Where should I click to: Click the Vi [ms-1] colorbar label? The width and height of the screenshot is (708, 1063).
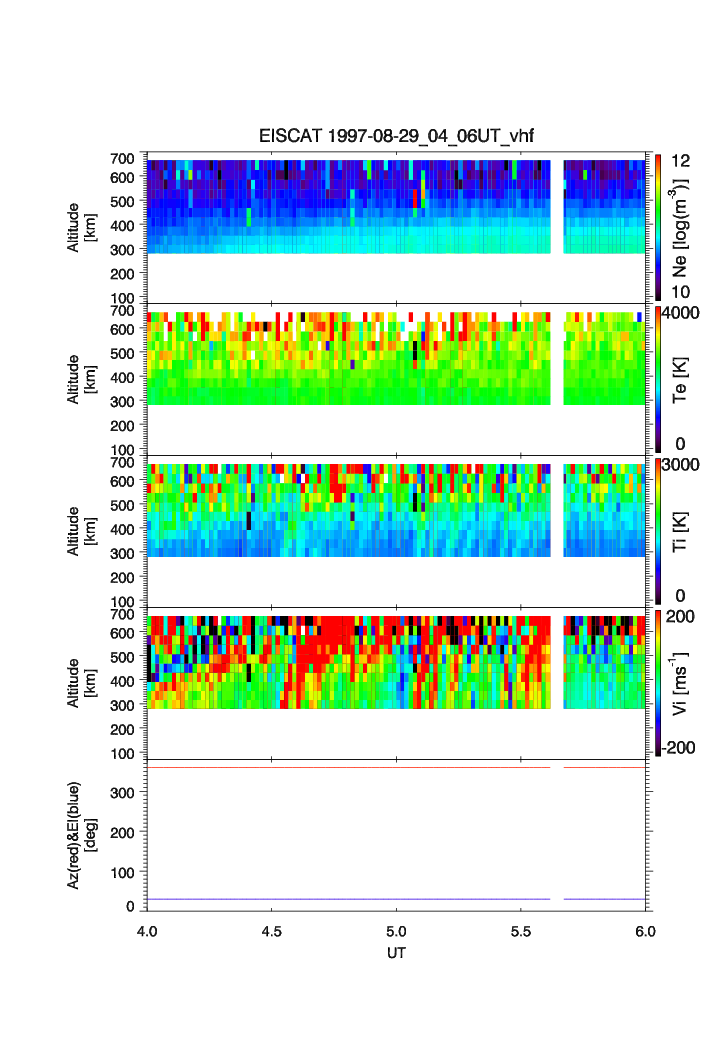coord(679,683)
